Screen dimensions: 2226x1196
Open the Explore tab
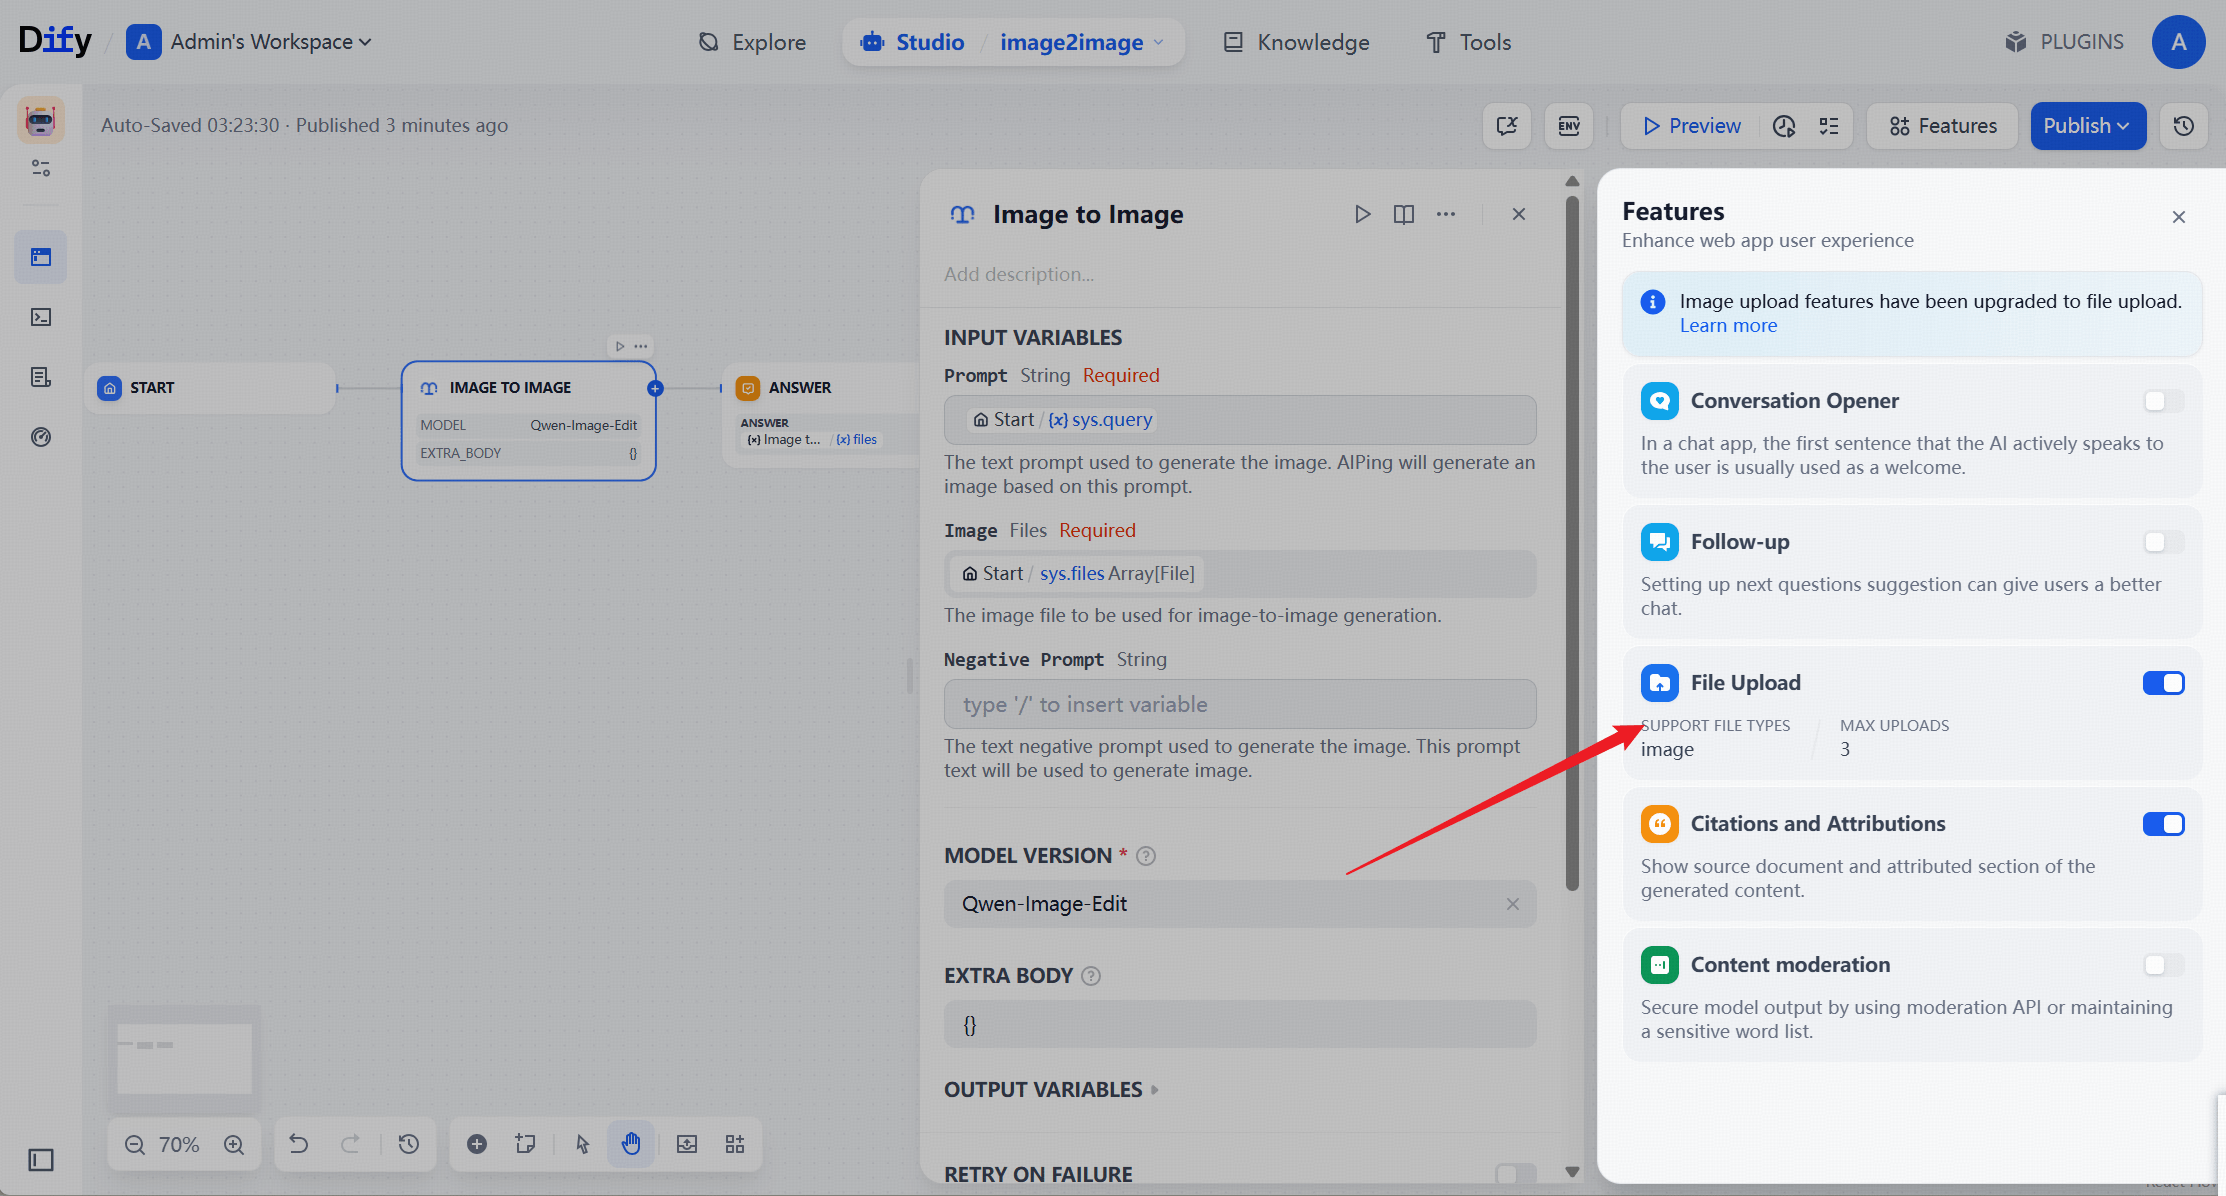pyautogui.click(x=752, y=42)
